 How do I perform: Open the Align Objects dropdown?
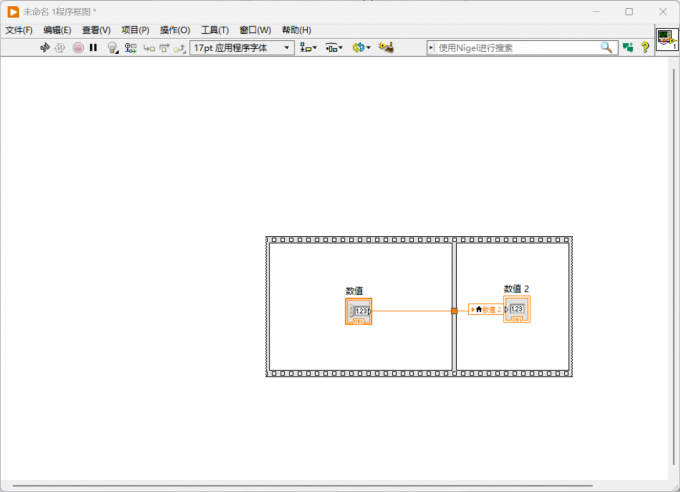click(308, 48)
